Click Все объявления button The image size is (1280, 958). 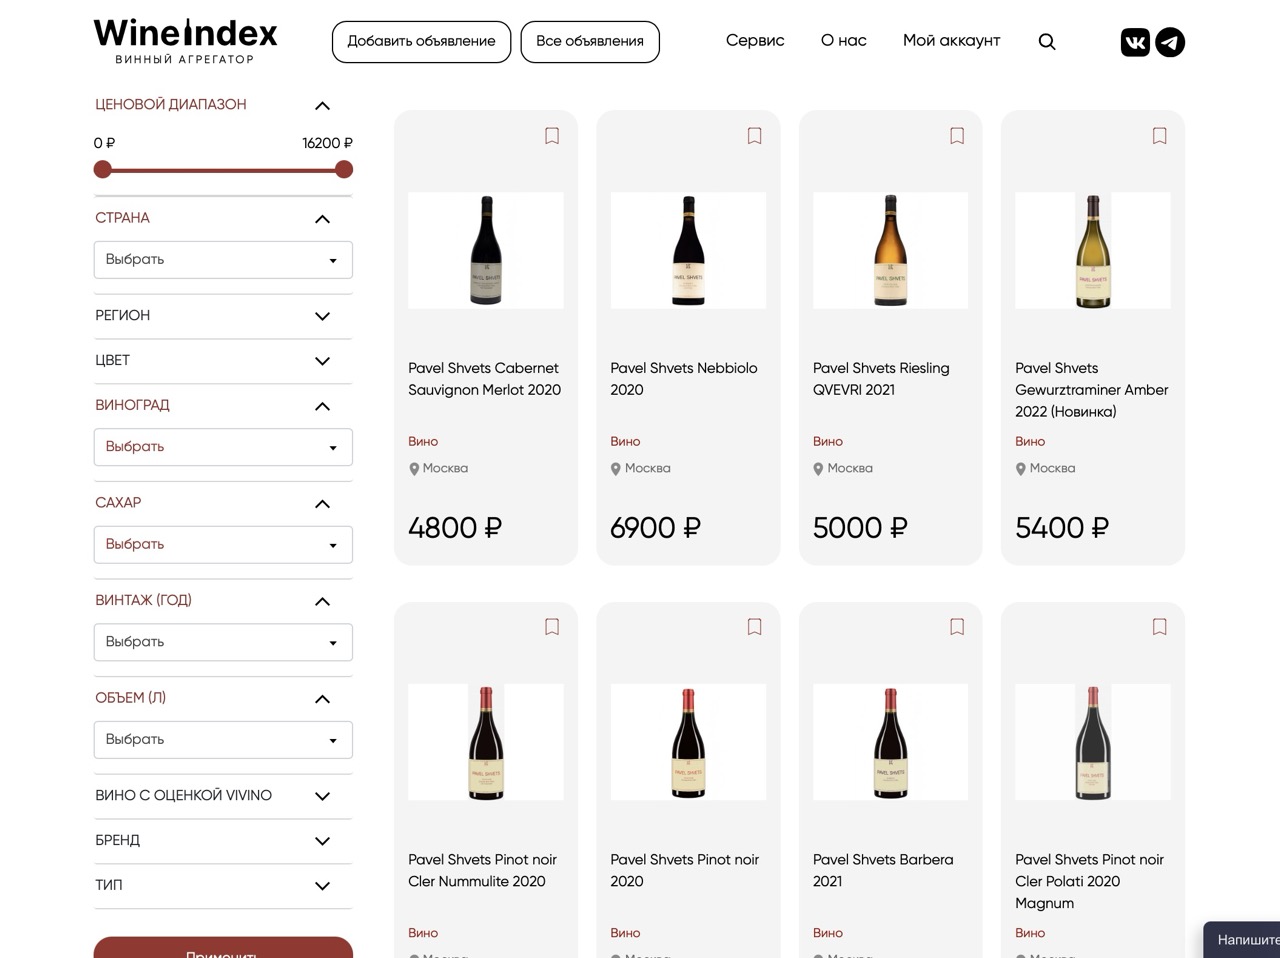(590, 42)
